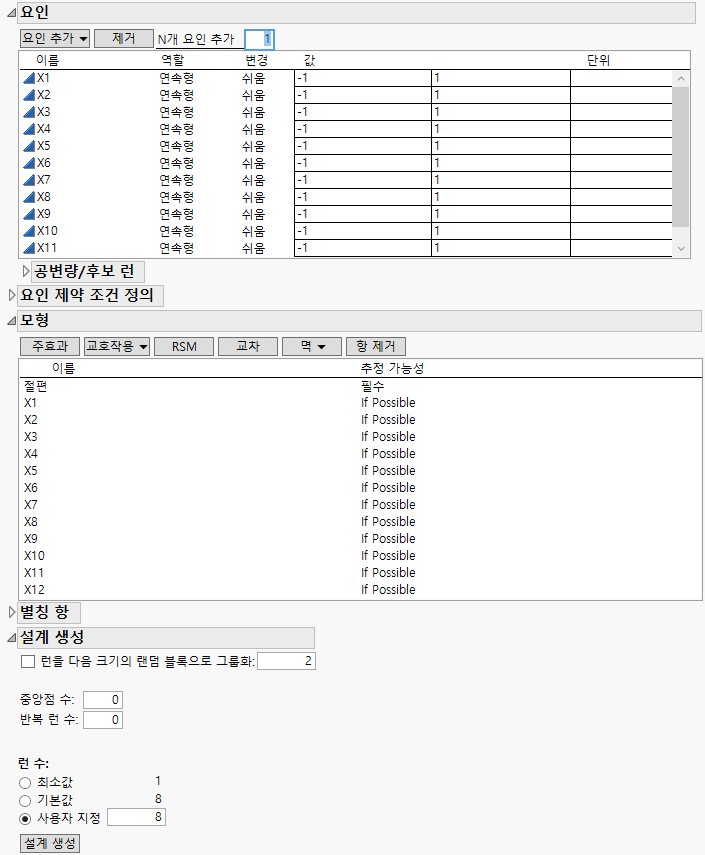Select the X6 term in model list
Screen dimensions: 705x855
(x=31, y=488)
